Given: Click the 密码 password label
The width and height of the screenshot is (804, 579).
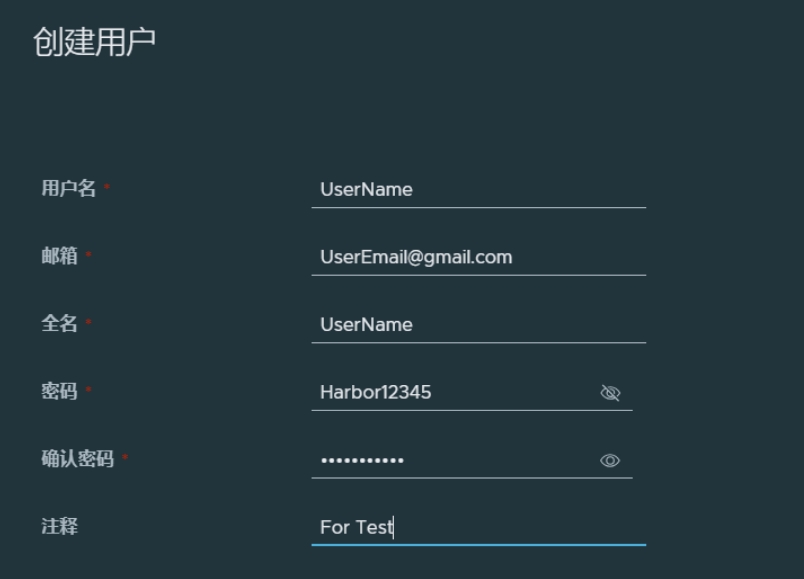Looking at the screenshot, I should click(59, 391).
